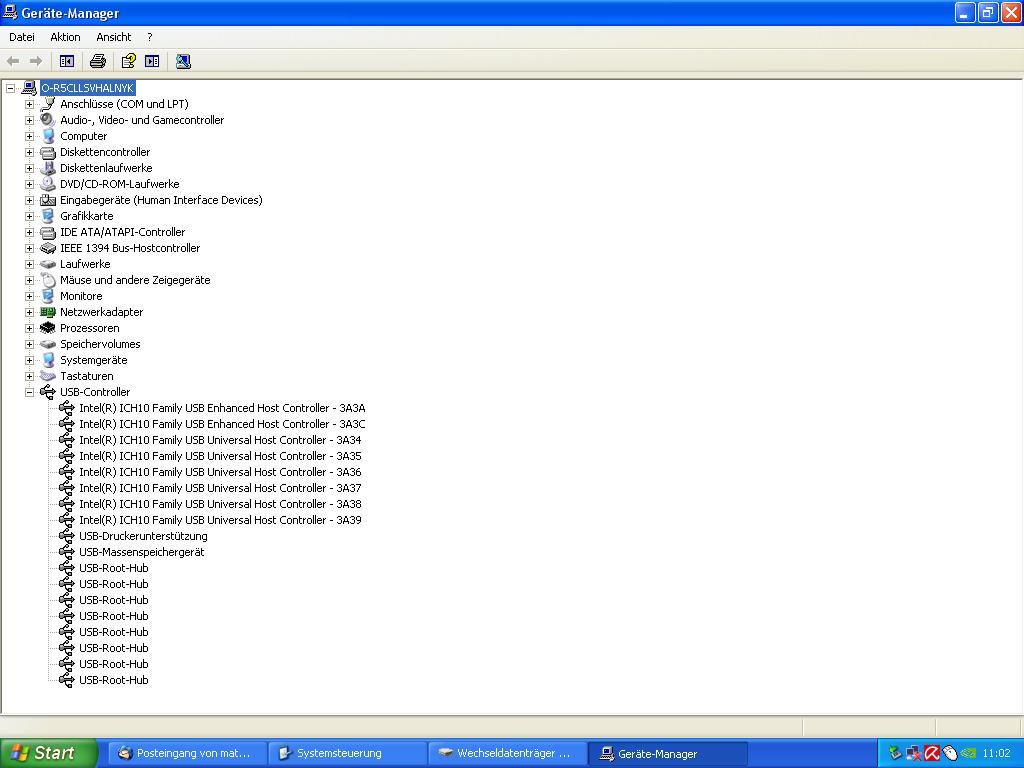The image size is (1024, 768).
Task: Expand the Laufwerke node
Action: pyautogui.click(x=29, y=264)
